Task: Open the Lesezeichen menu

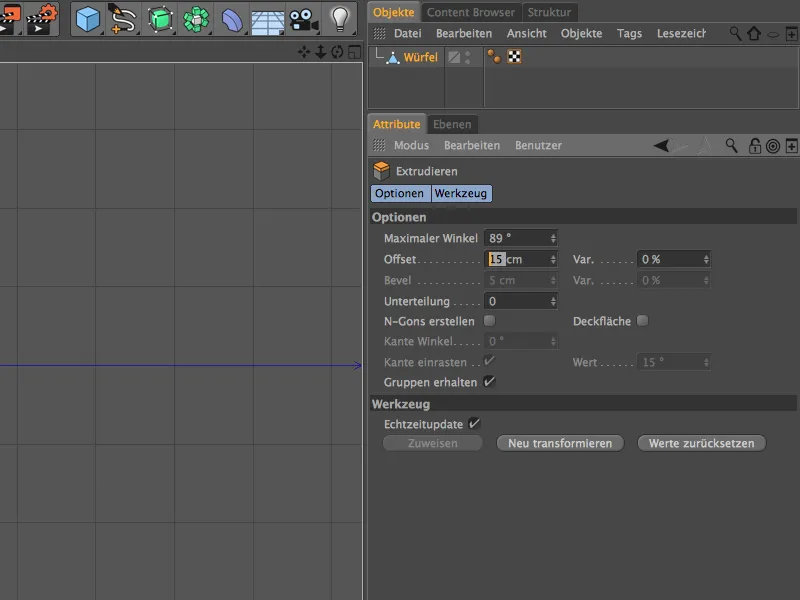Action: pyautogui.click(x=681, y=34)
